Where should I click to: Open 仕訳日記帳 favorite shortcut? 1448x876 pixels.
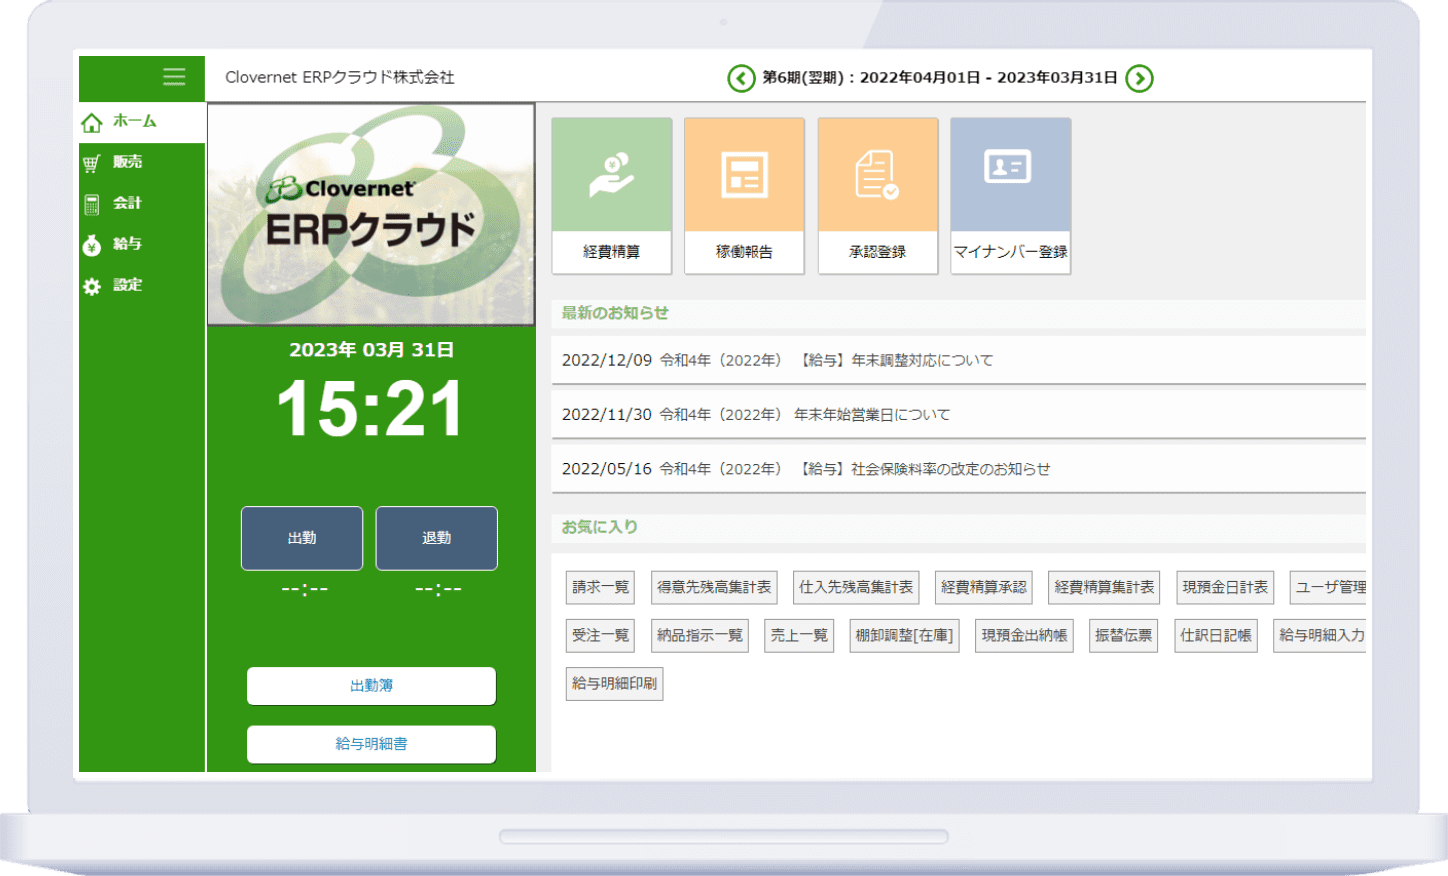tap(1215, 635)
